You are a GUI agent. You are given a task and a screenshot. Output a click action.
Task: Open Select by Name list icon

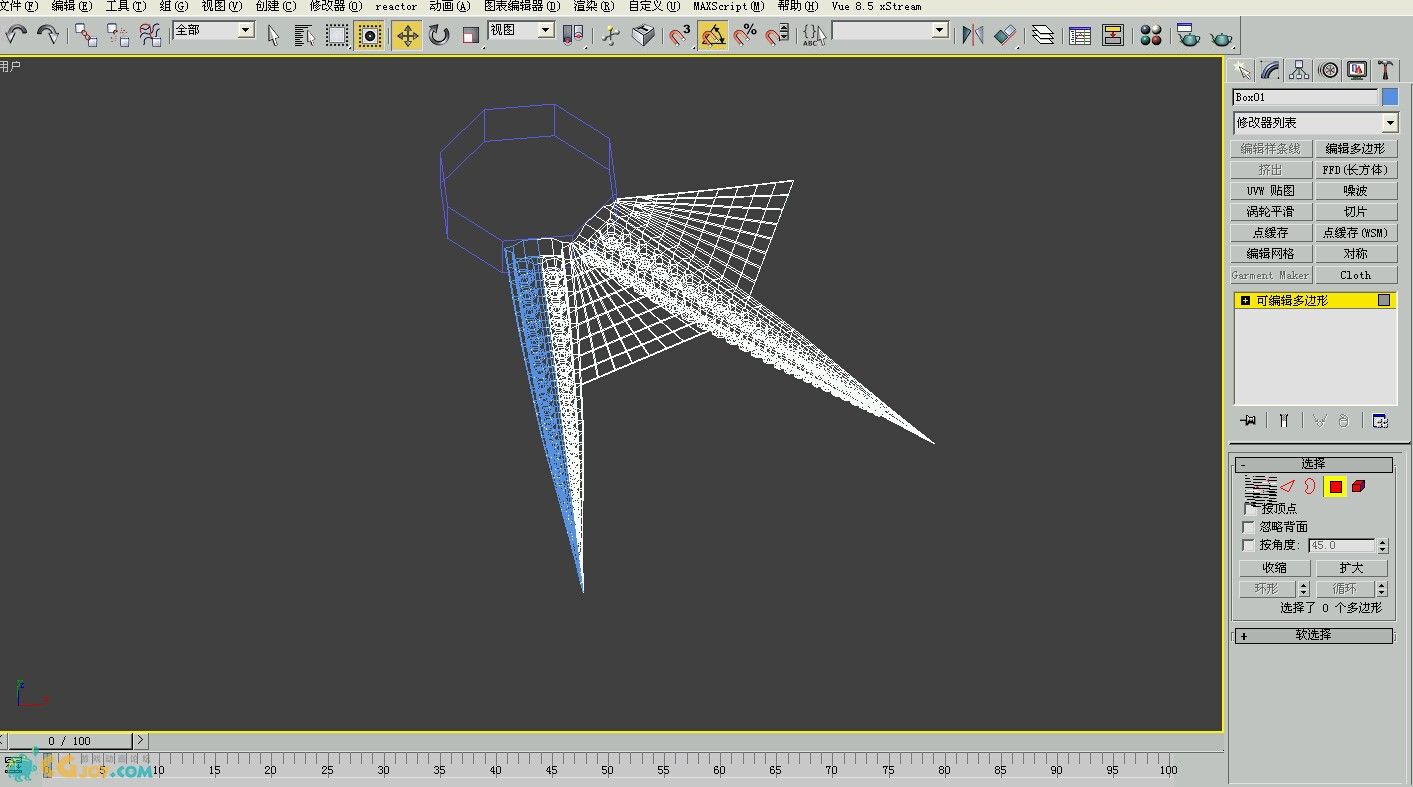click(x=305, y=35)
